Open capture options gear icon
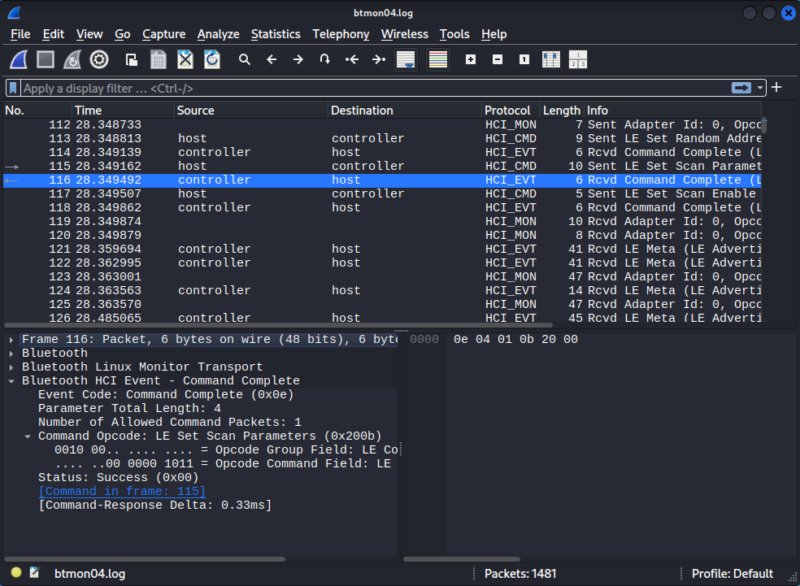Viewport: 800px width, 586px height. [99, 60]
